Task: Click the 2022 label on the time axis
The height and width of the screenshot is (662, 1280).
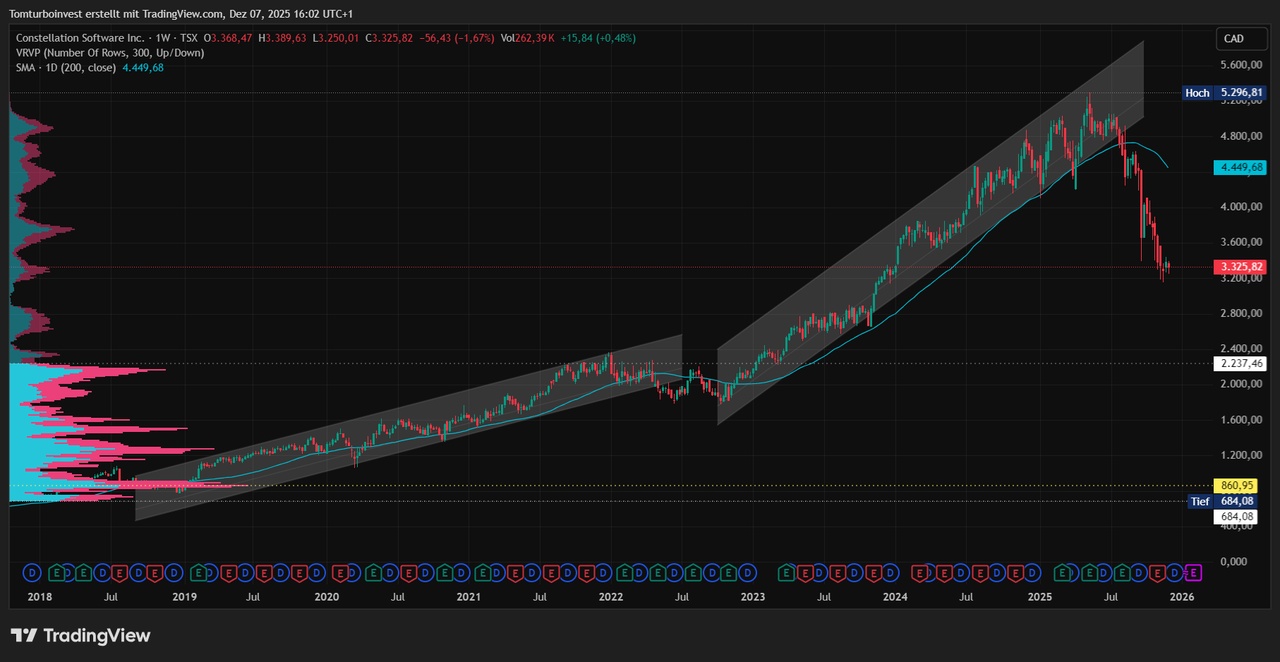Action: [x=611, y=597]
